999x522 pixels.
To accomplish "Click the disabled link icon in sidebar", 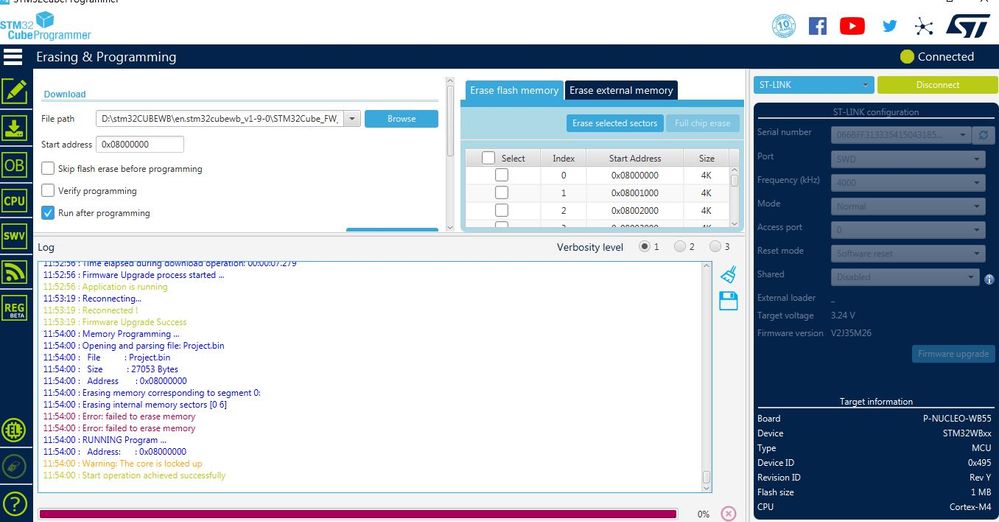I will [14, 467].
